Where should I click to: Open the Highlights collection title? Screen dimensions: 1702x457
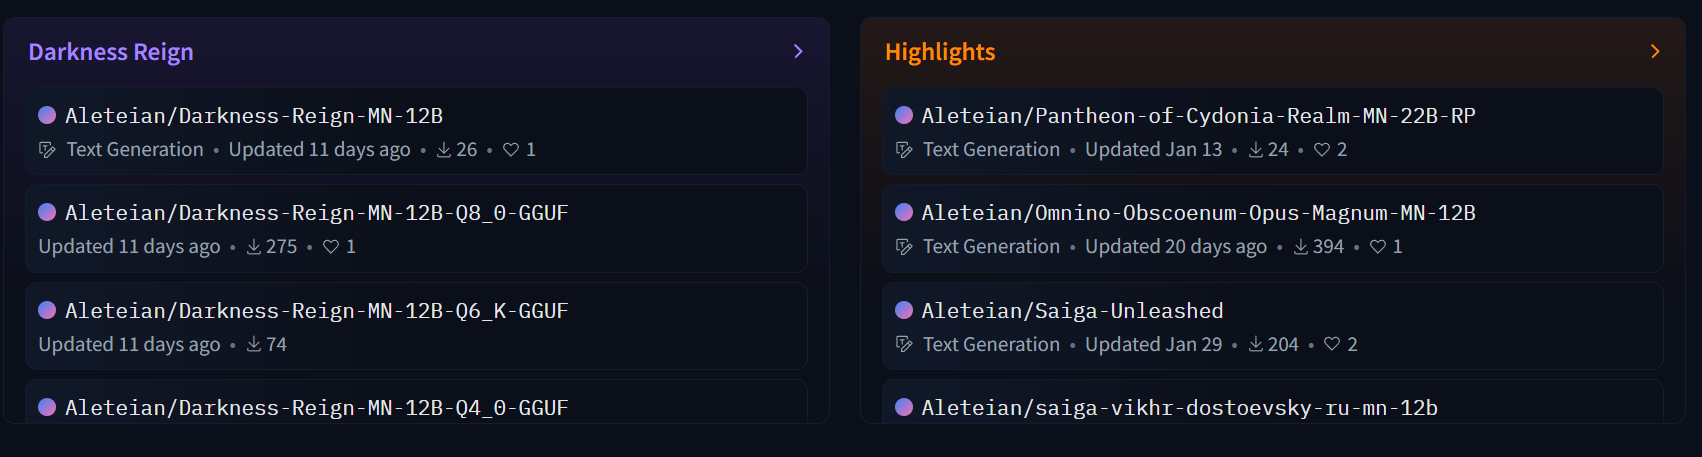[x=940, y=52]
